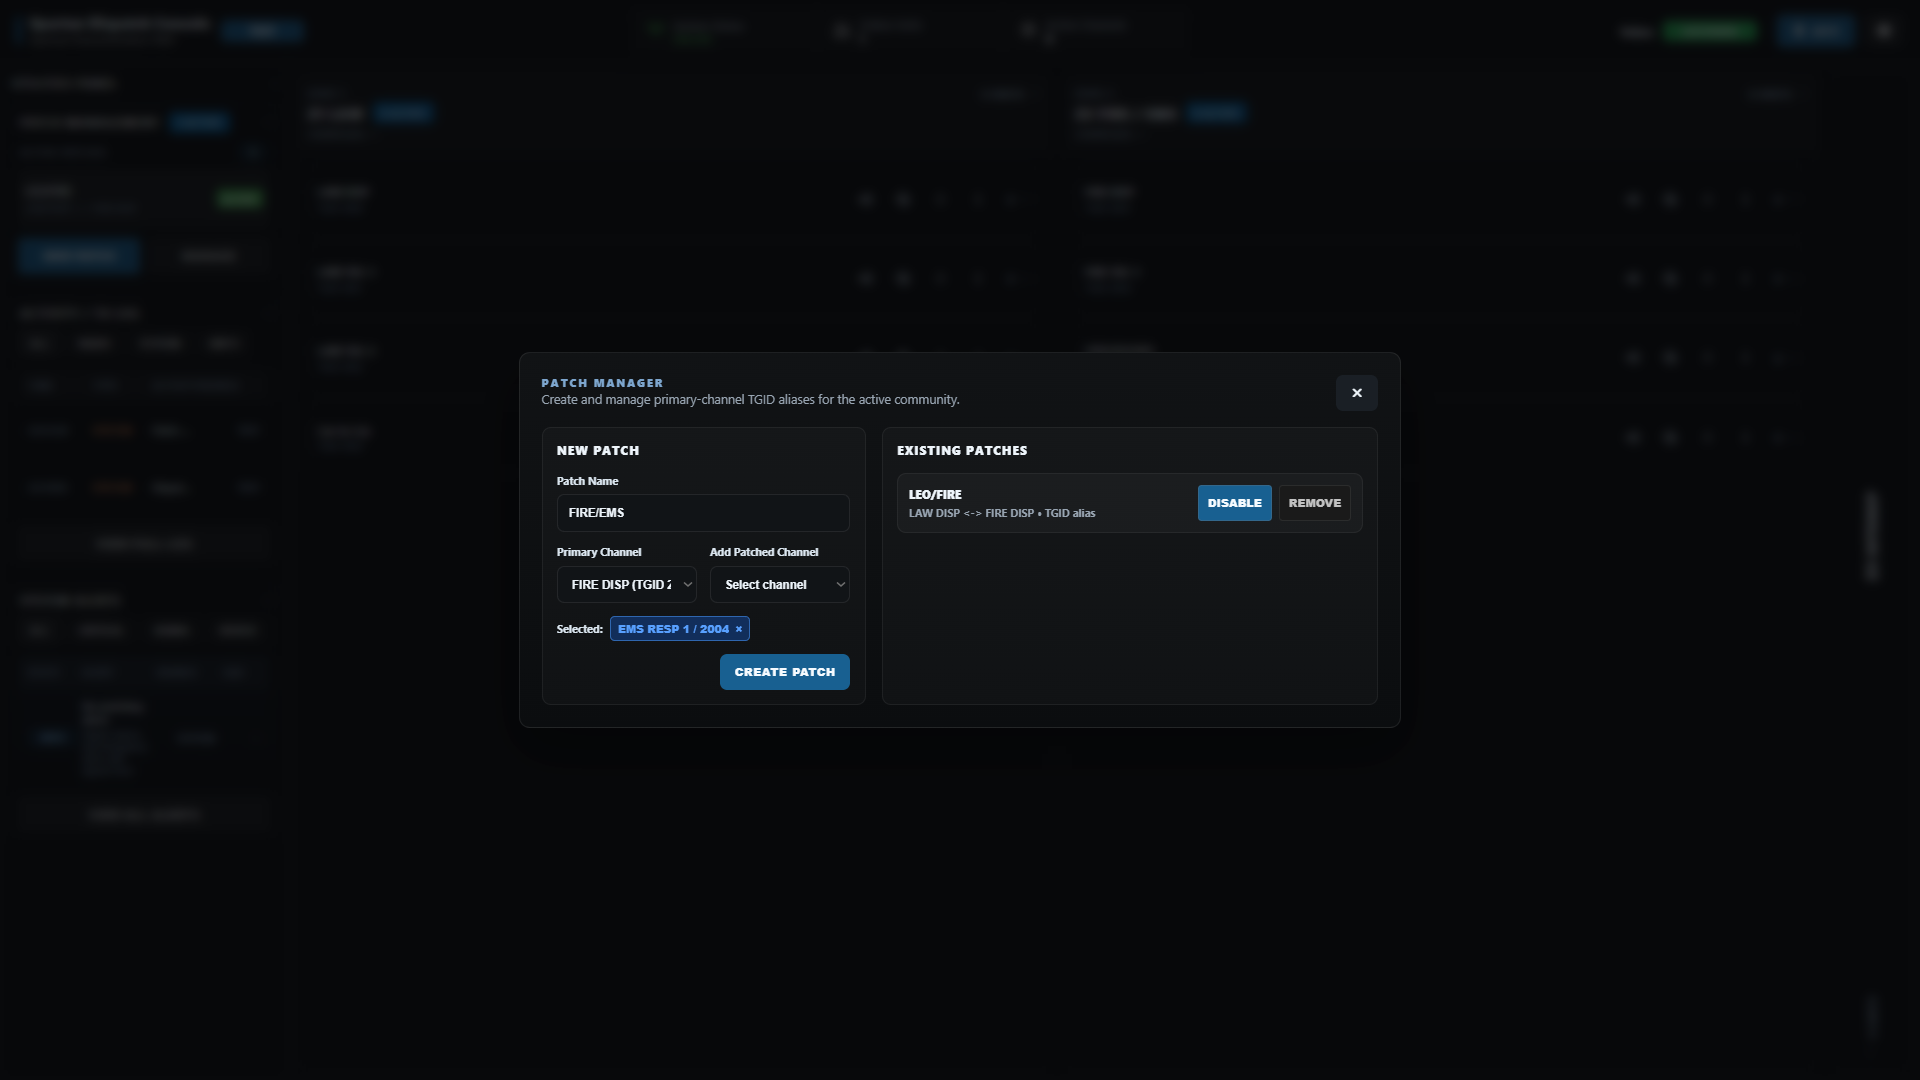The width and height of the screenshot is (1920, 1080).
Task: Remove the LEO/FIRE patch
Action: (1314, 503)
